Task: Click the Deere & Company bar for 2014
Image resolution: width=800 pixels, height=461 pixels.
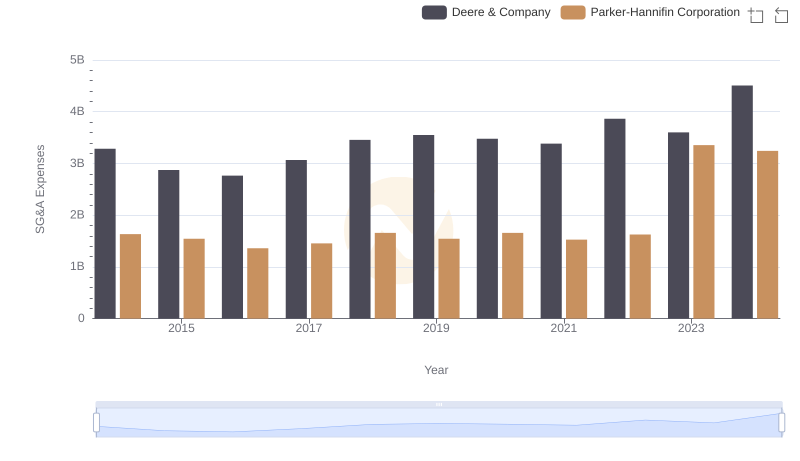Action: (x=105, y=234)
